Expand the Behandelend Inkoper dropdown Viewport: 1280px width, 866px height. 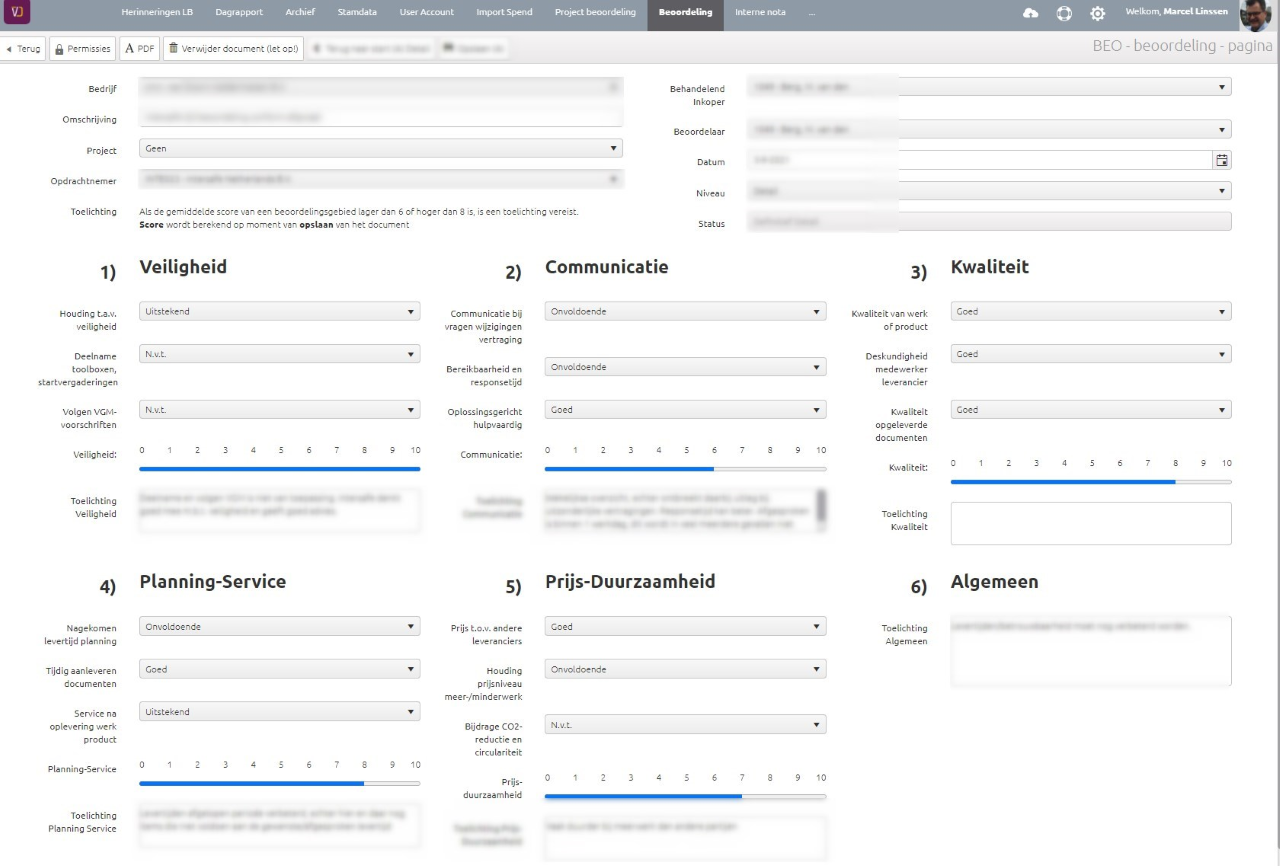(x=989, y=87)
